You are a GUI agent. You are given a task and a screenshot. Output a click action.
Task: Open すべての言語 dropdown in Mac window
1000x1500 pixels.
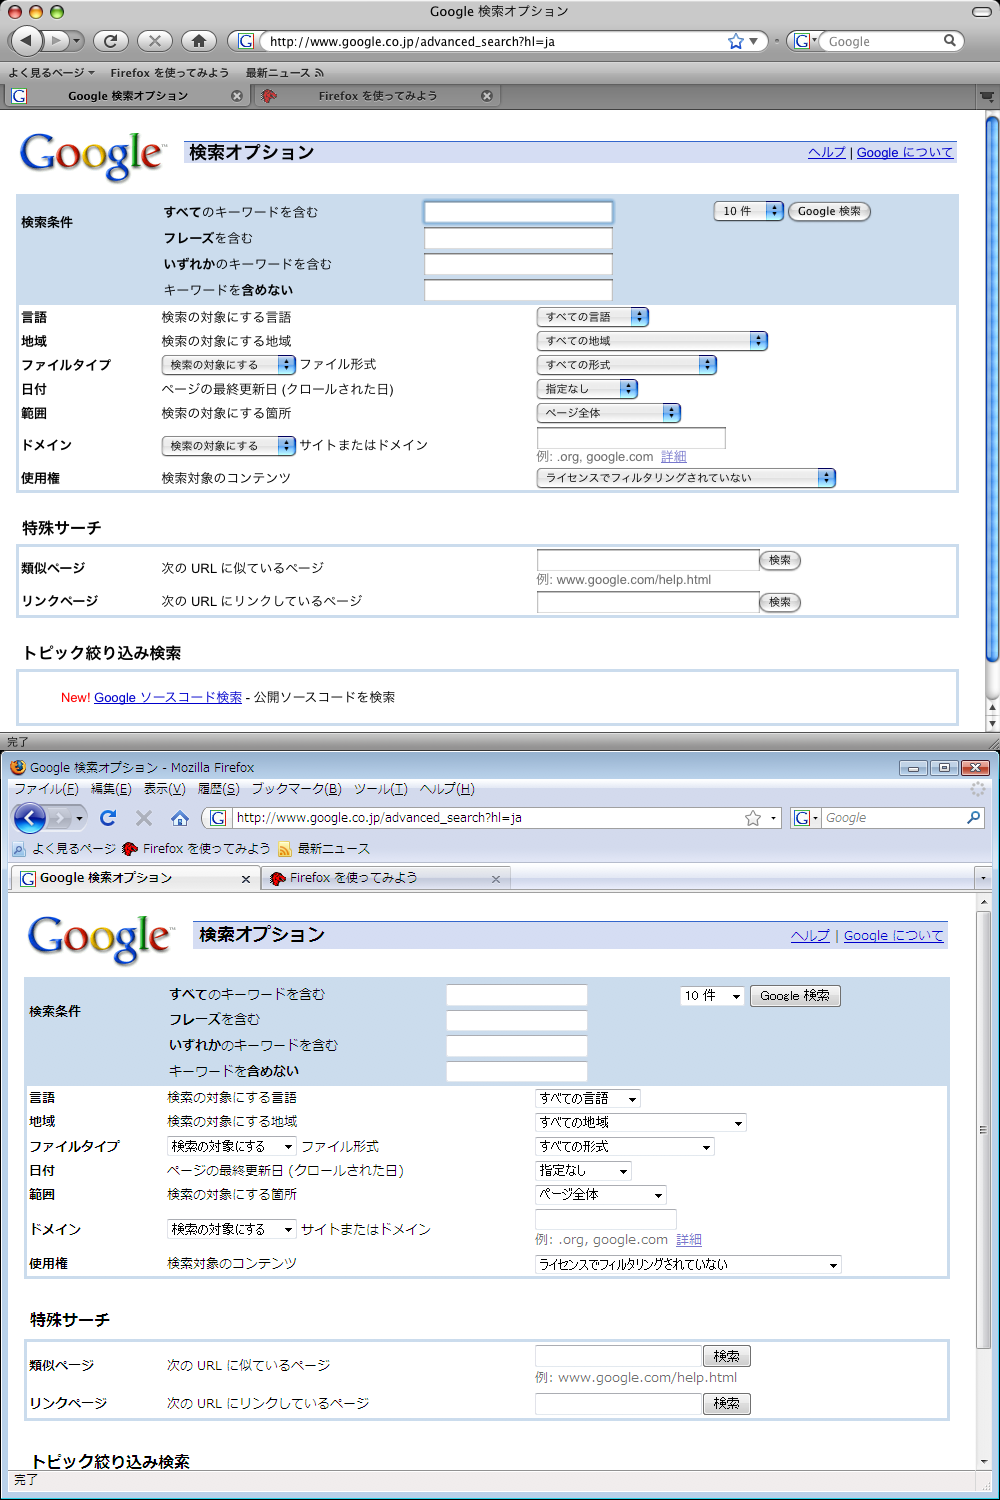pyautogui.click(x=593, y=317)
